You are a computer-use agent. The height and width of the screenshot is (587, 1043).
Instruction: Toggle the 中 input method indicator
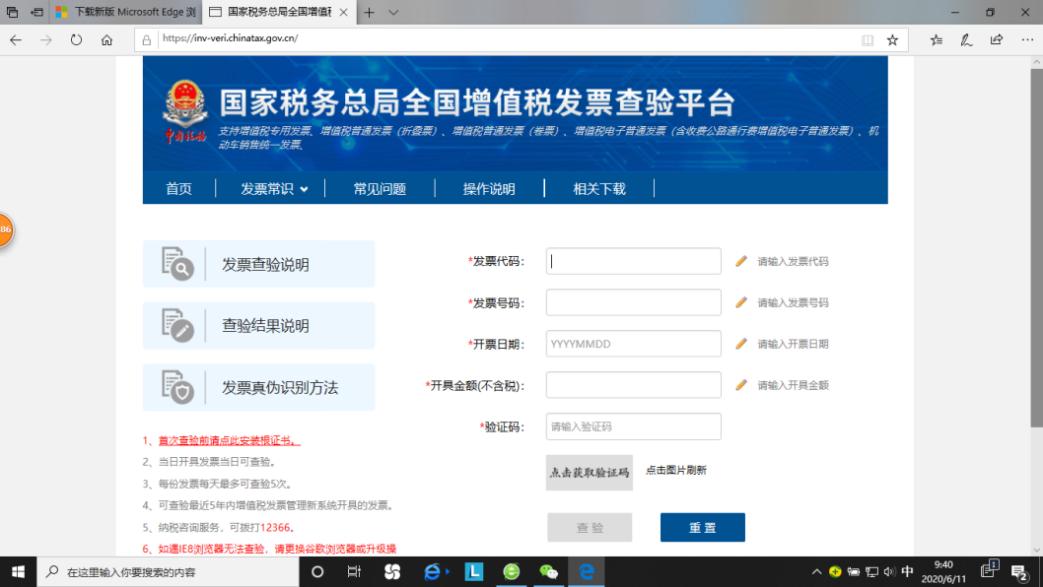click(907, 572)
